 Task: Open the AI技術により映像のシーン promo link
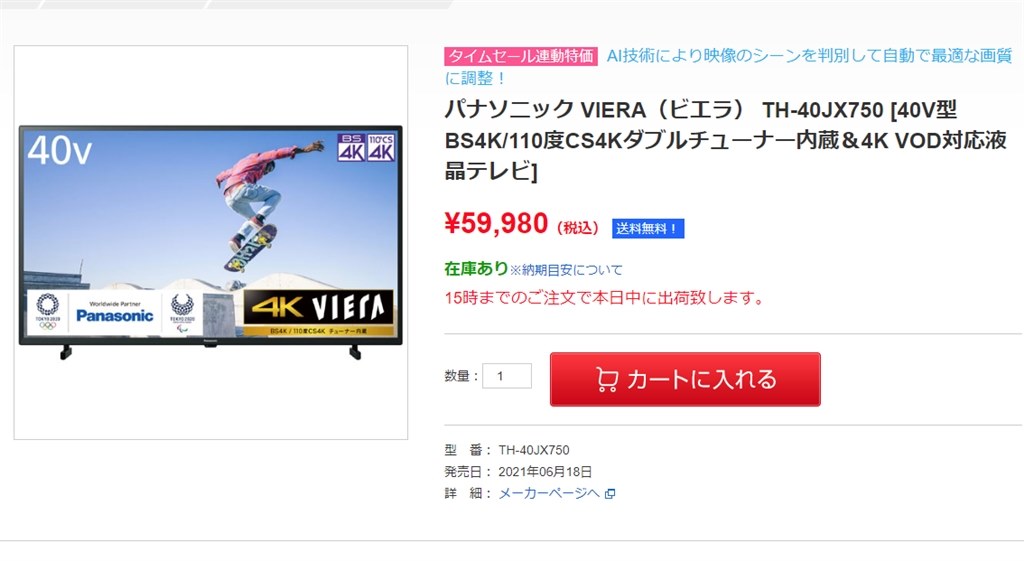[728, 67]
